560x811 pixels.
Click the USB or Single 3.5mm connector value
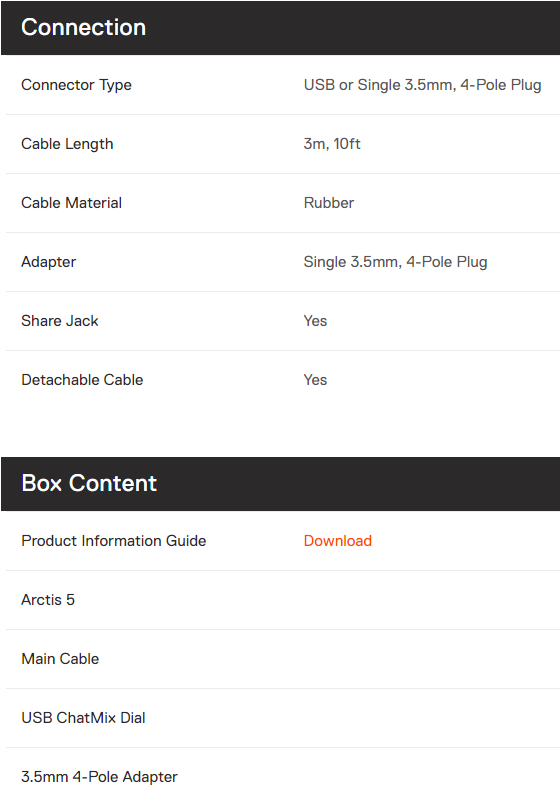tap(422, 85)
